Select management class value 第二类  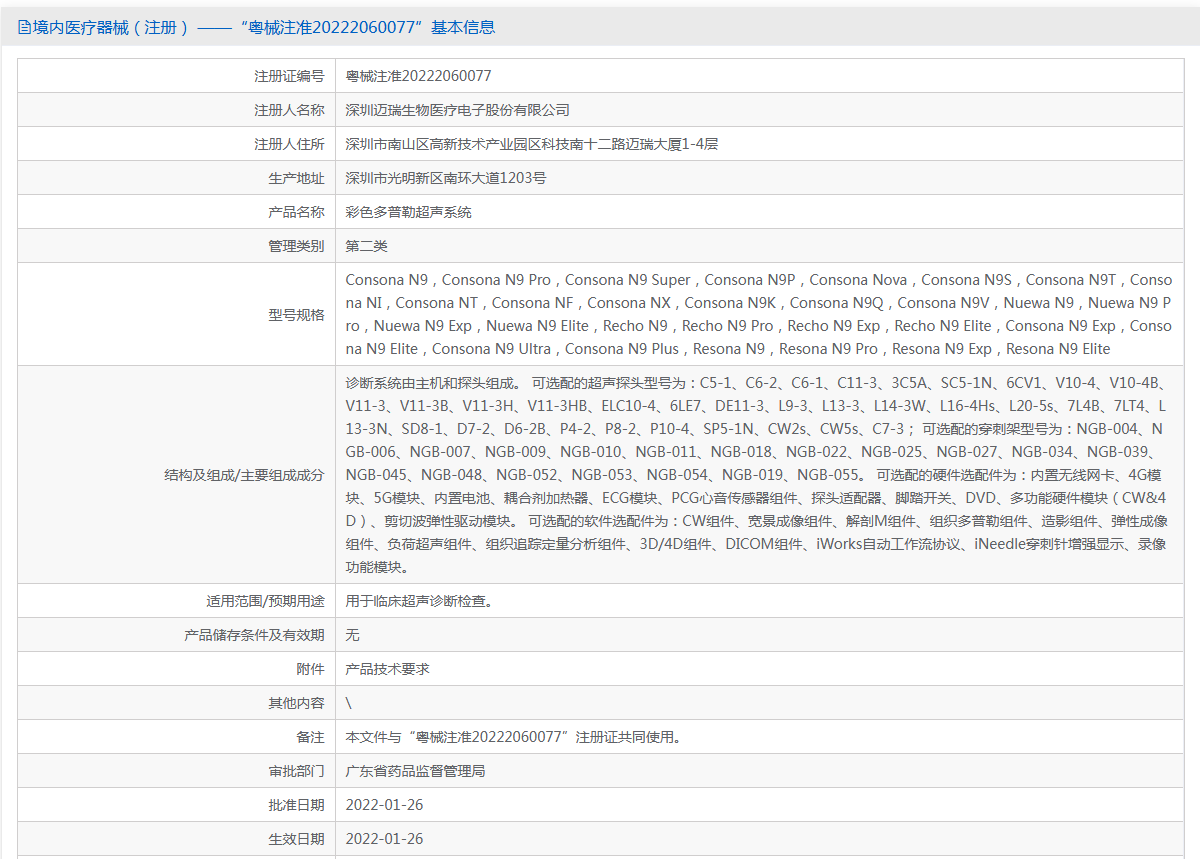[x=367, y=246]
